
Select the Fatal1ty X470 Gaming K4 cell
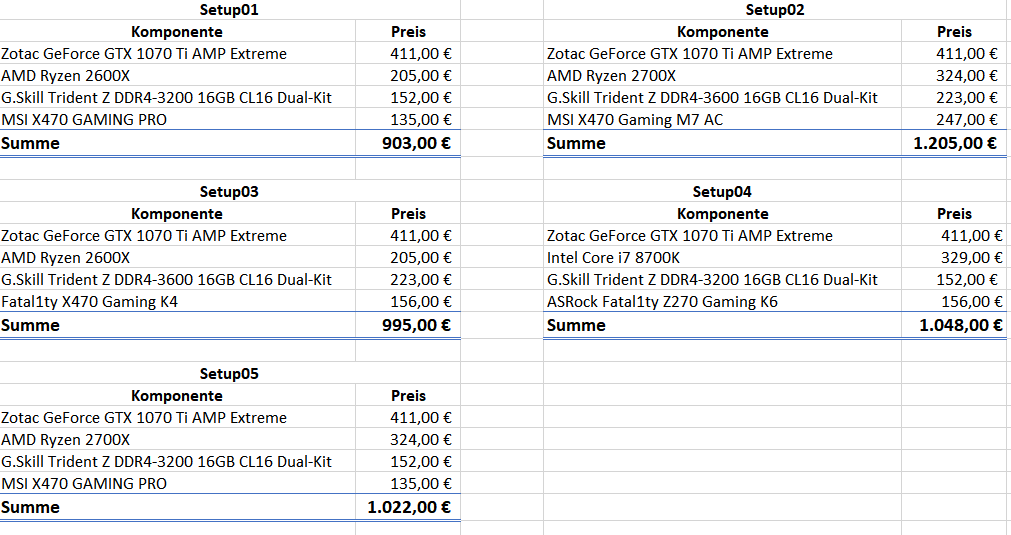point(177,301)
